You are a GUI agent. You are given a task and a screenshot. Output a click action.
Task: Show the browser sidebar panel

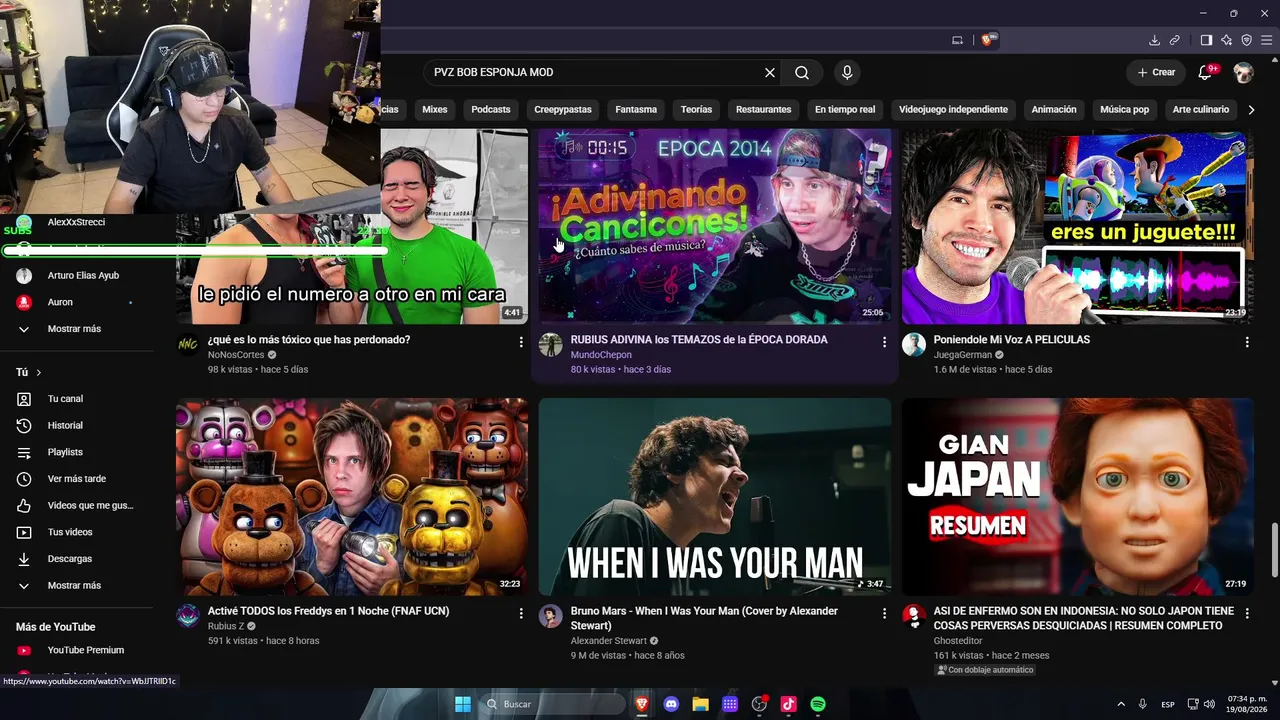1206,40
